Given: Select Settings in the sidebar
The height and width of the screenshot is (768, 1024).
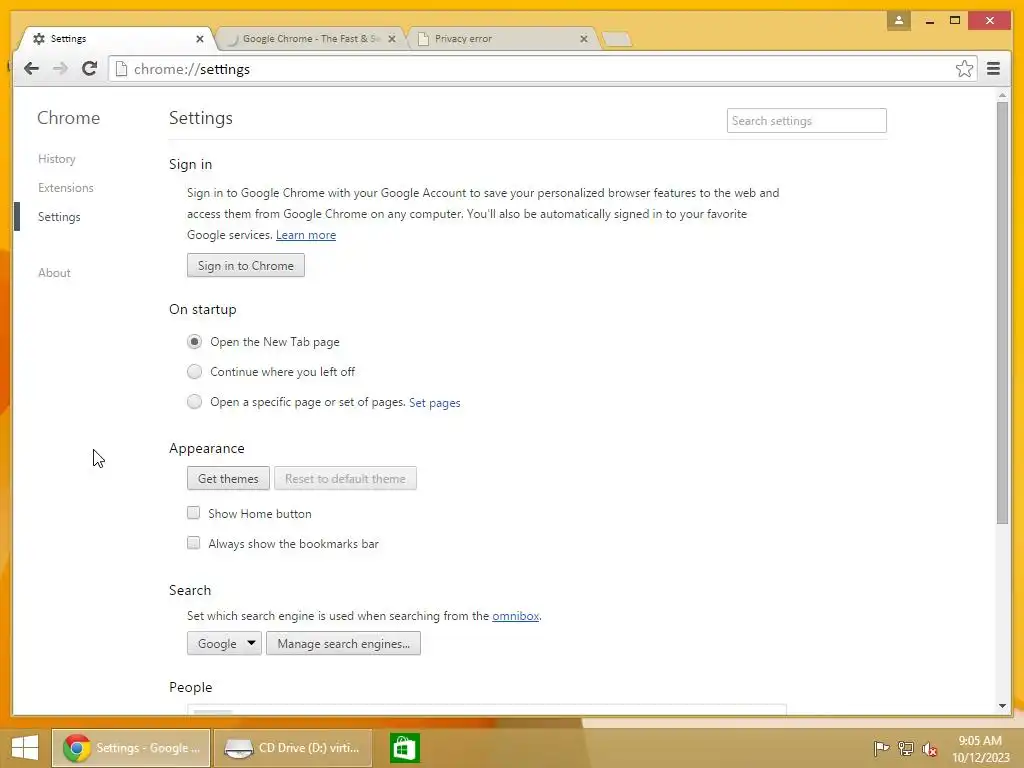Looking at the screenshot, I should point(59,217).
